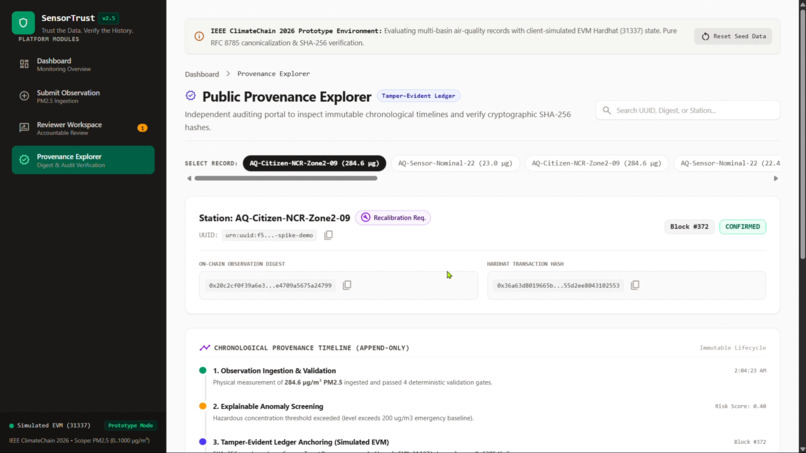
Task: Select the unselected AQ-Citizen-NCR-Zone2-09 record chip
Action: pos(596,163)
